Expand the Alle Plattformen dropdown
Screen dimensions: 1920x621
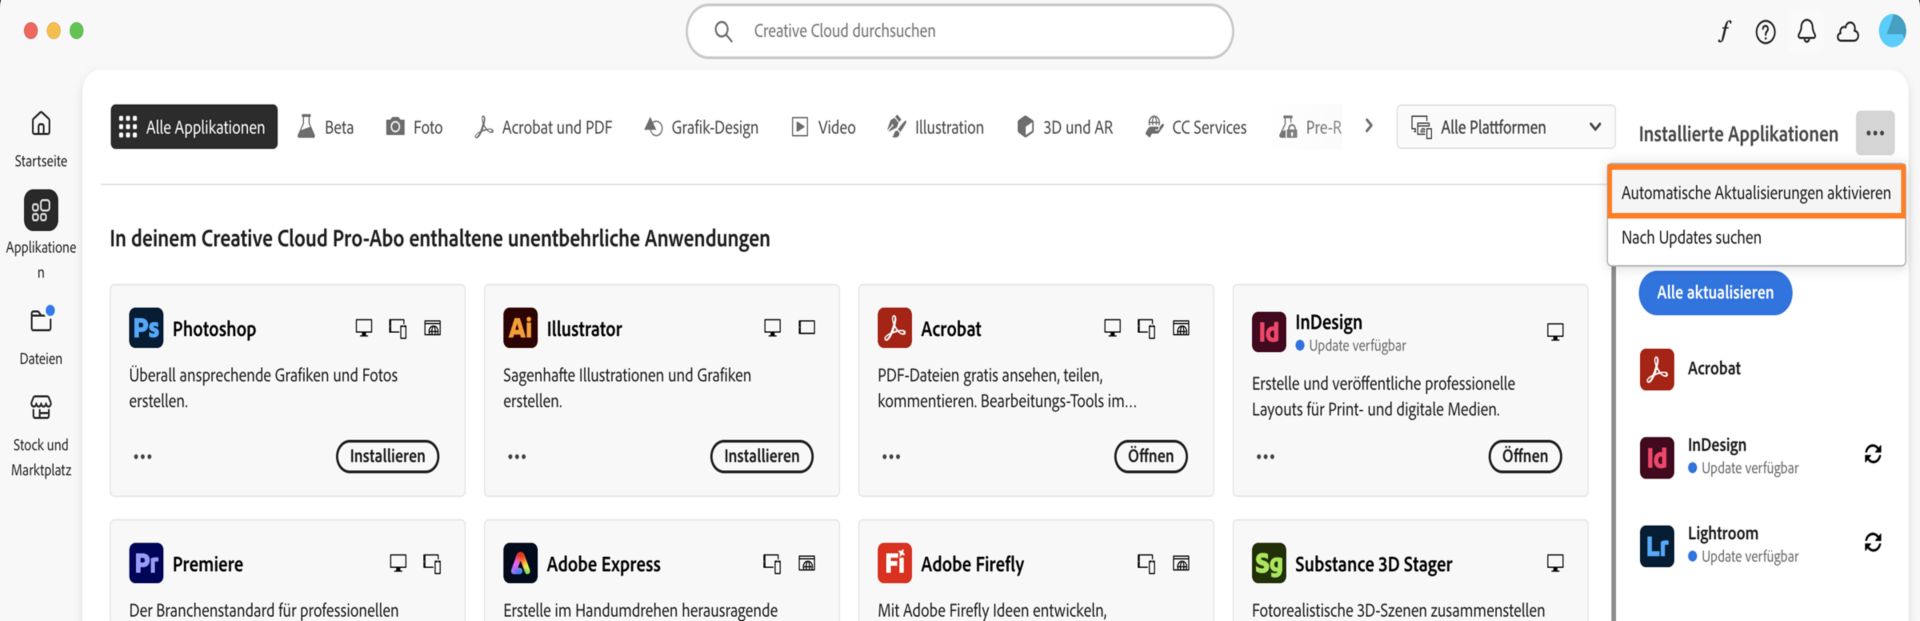(1506, 127)
